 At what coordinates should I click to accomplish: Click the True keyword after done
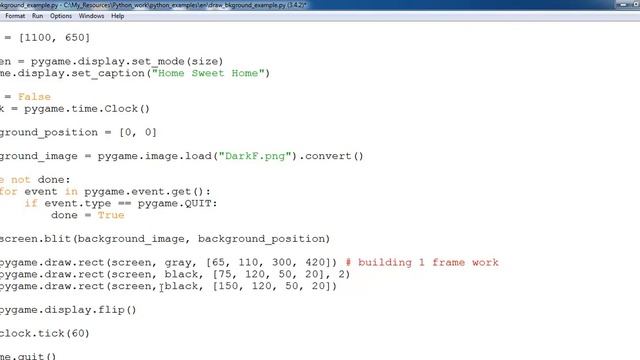point(111,215)
